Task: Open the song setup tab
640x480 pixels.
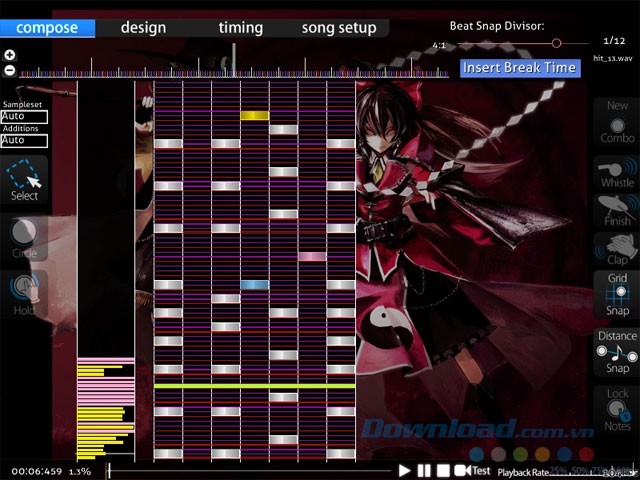Action: coord(339,28)
